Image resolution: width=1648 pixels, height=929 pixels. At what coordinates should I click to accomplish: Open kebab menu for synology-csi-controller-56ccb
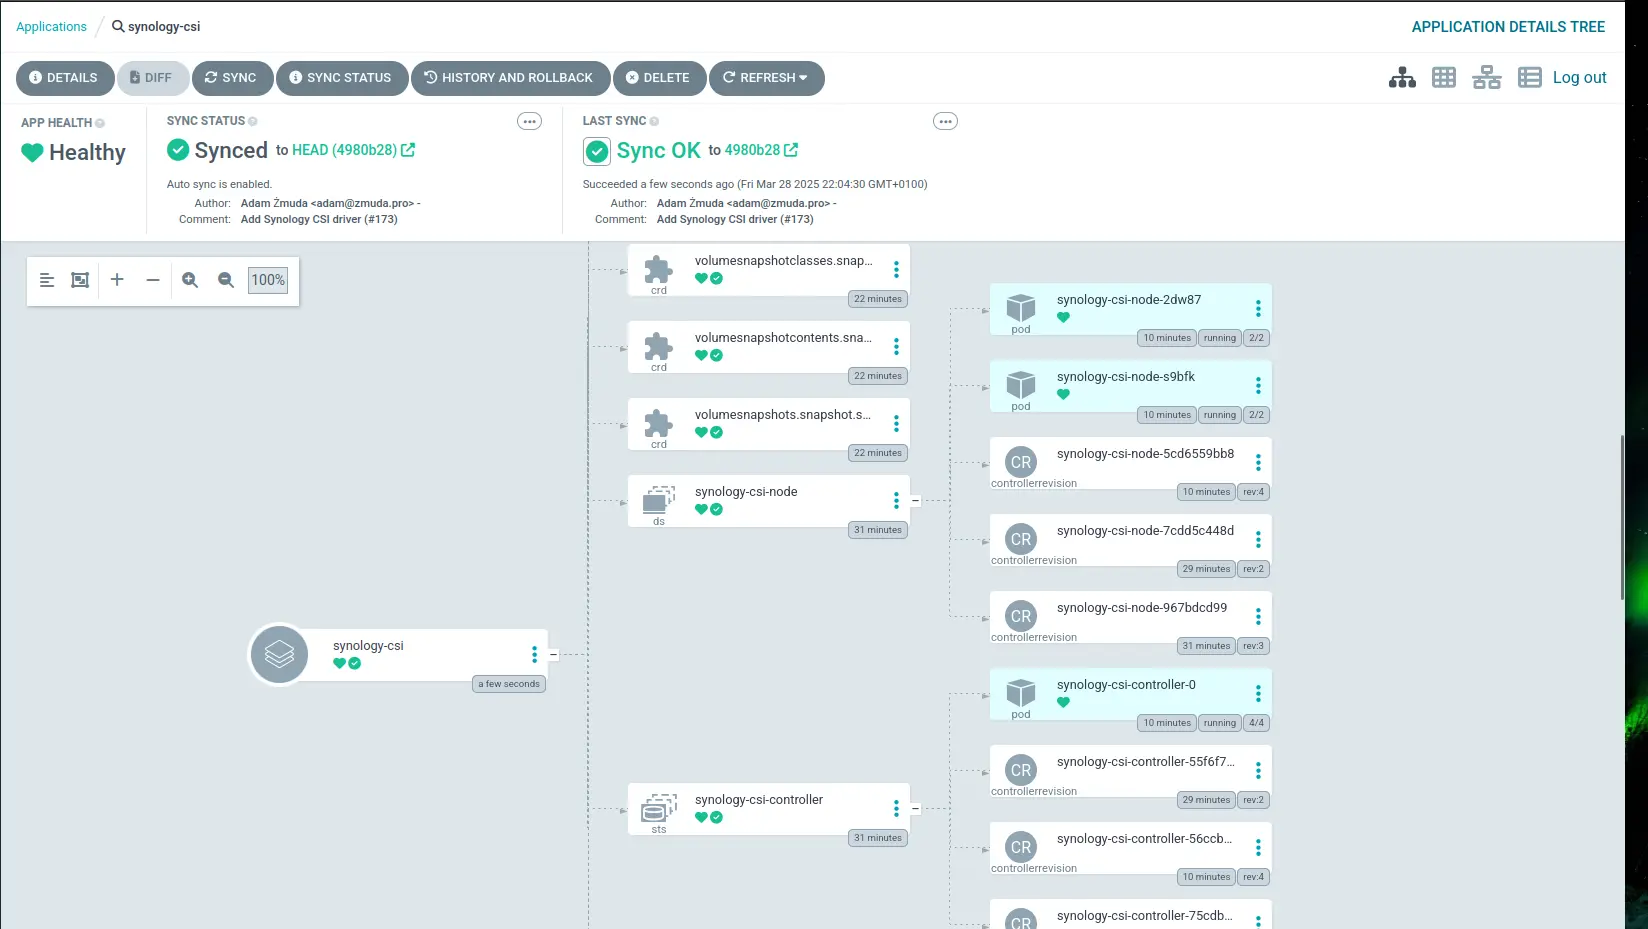[1258, 848]
